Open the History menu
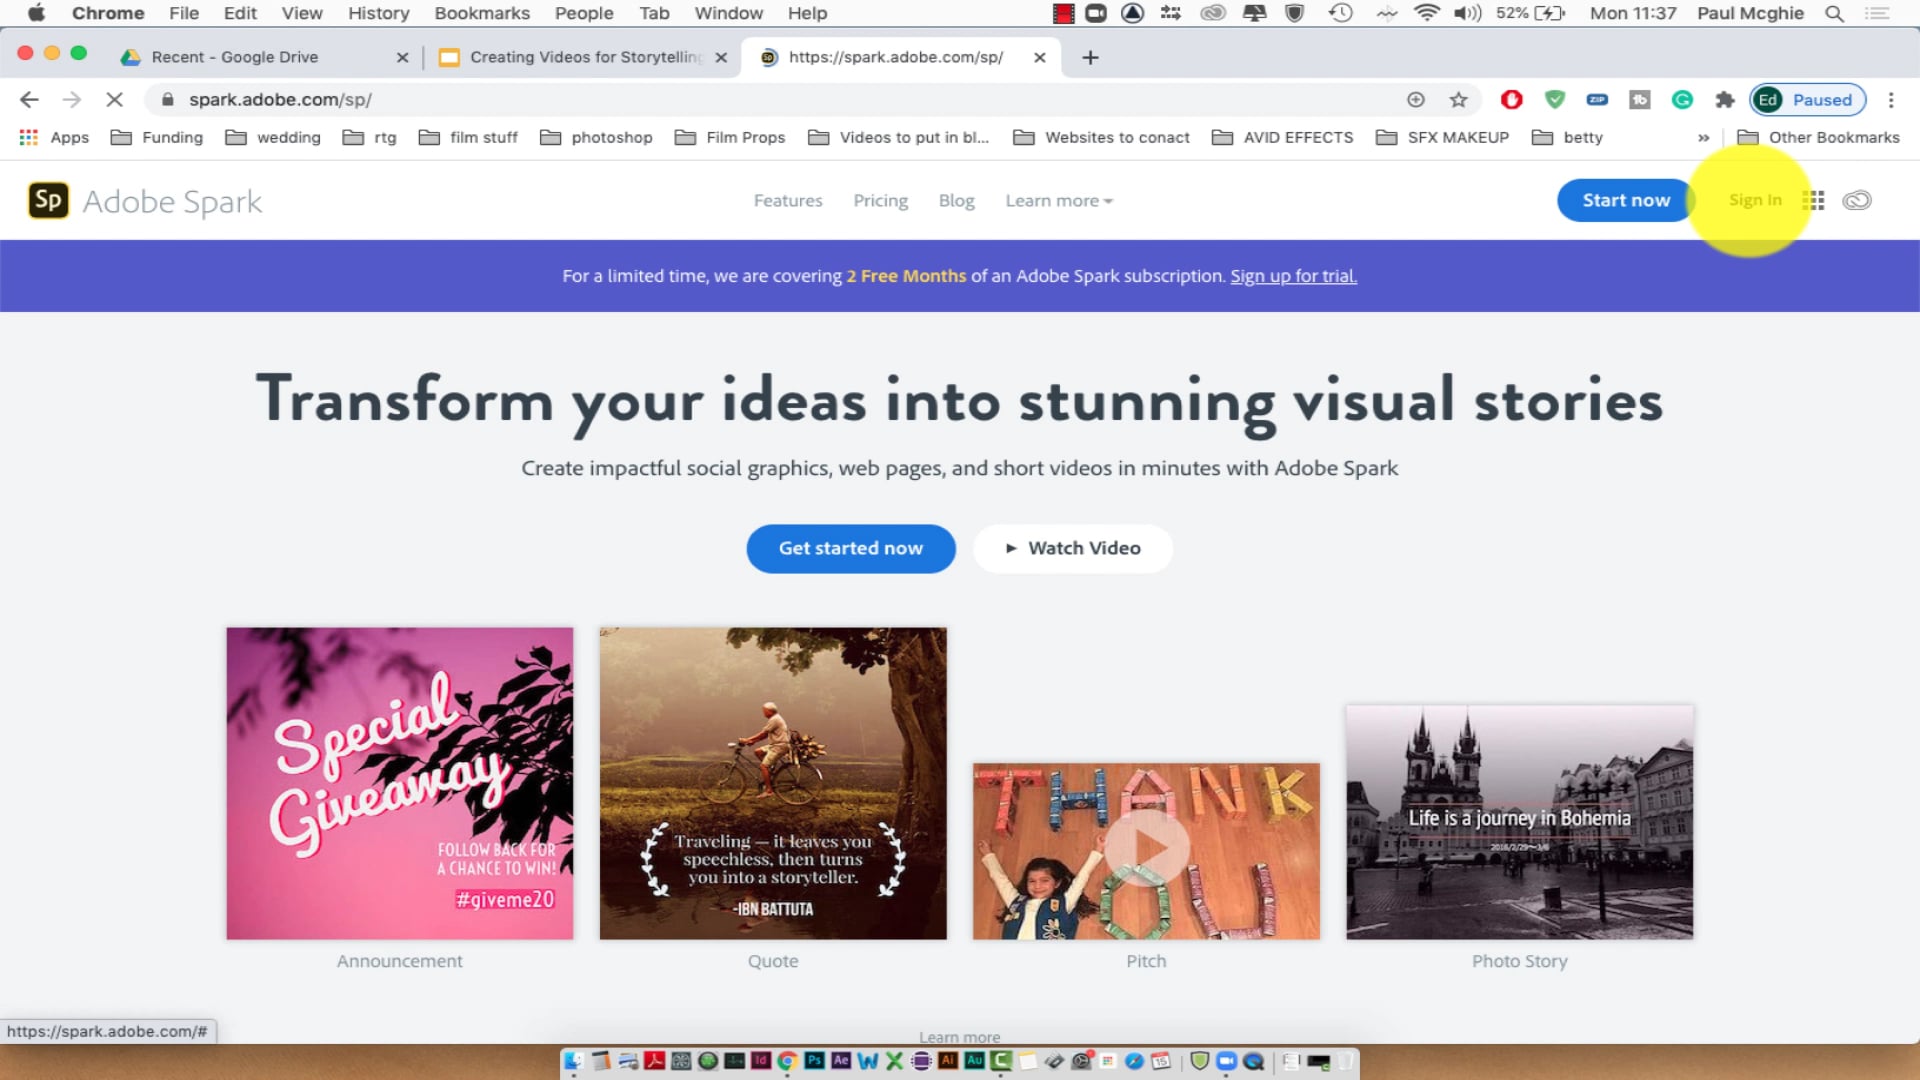 point(377,13)
